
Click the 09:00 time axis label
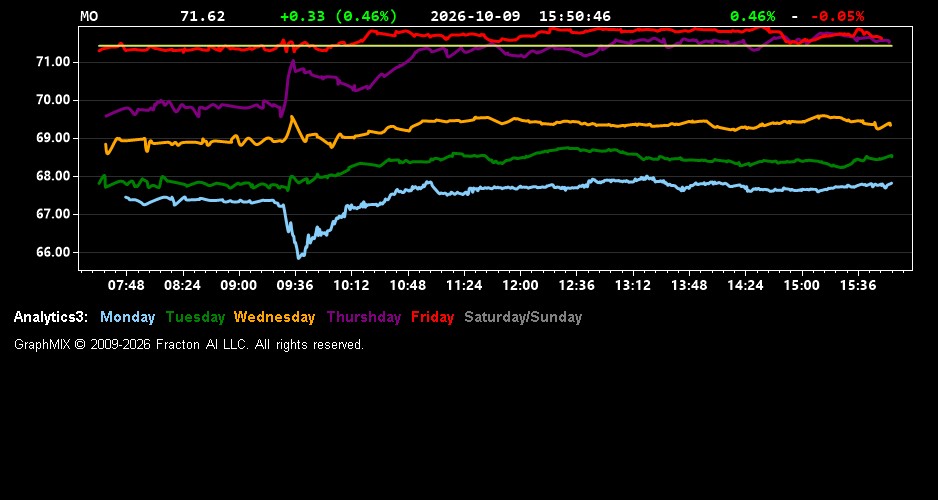[239, 285]
